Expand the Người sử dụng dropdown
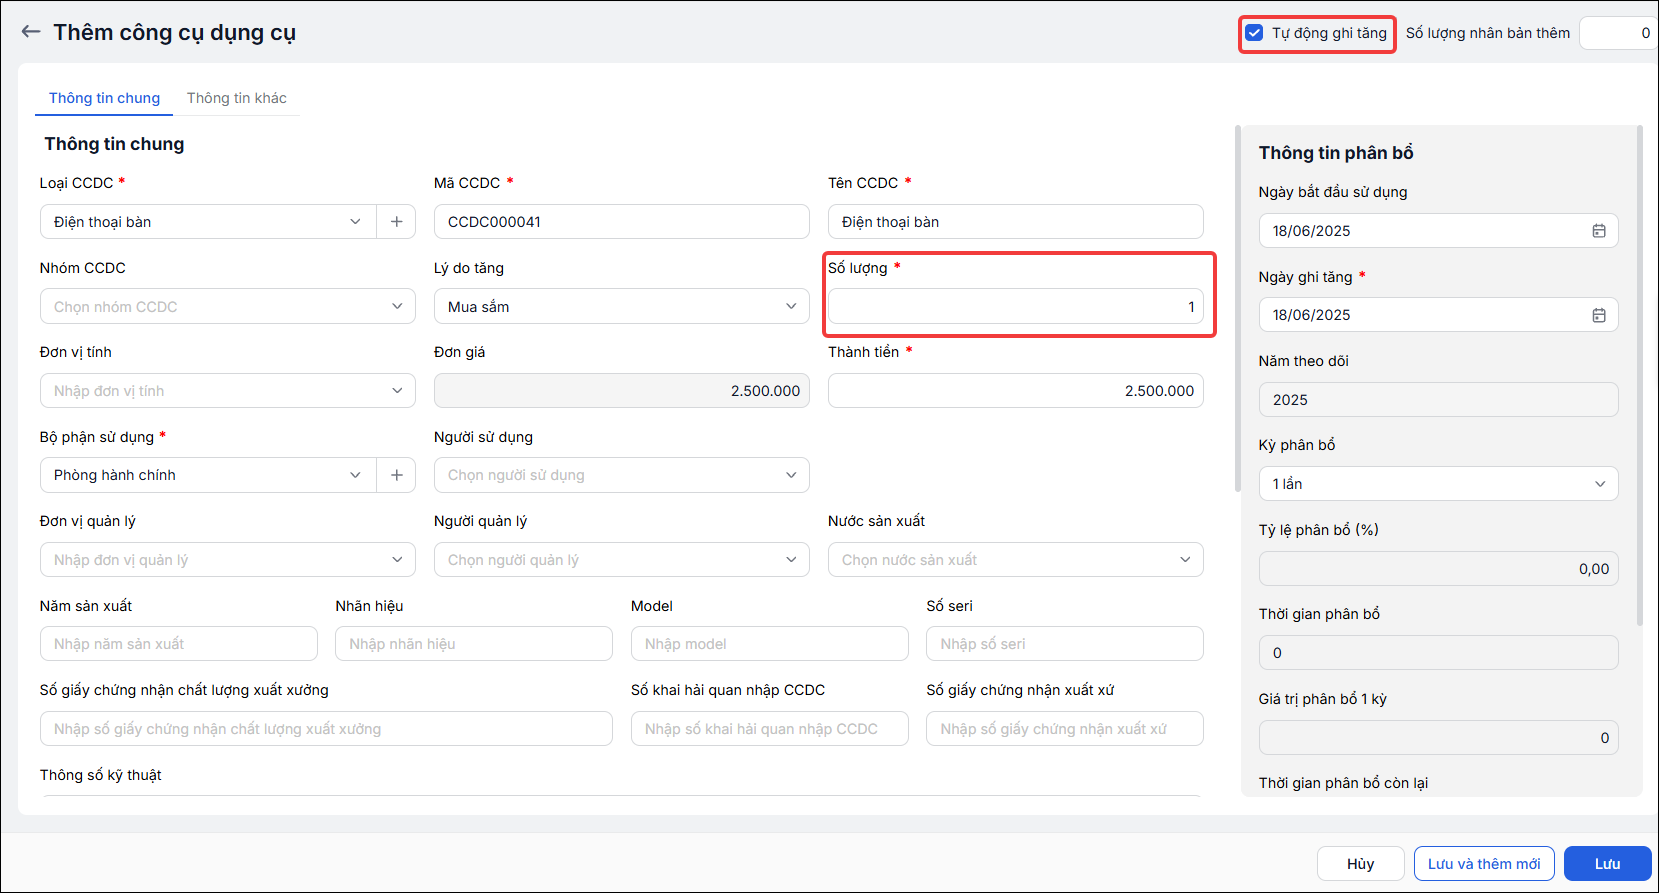The height and width of the screenshot is (893, 1659). pos(622,475)
